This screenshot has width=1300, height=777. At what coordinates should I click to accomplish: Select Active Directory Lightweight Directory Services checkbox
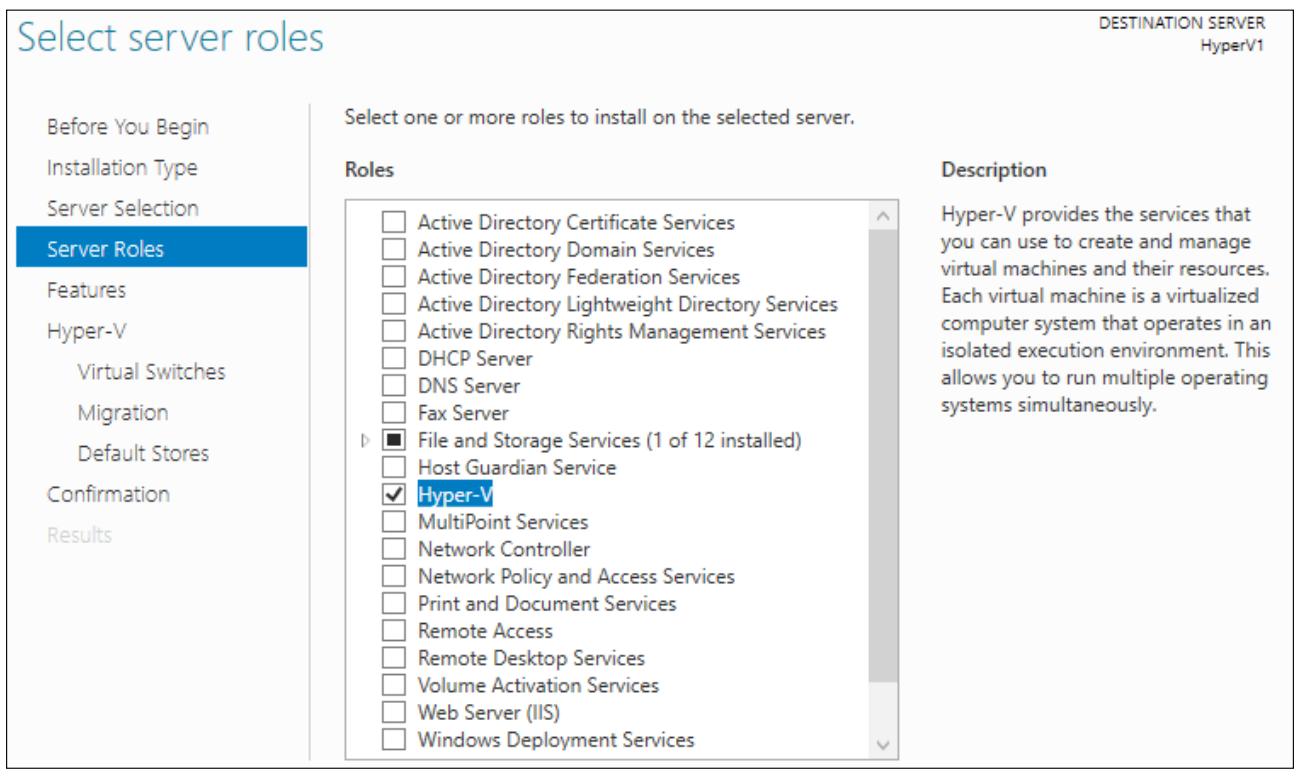(395, 304)
